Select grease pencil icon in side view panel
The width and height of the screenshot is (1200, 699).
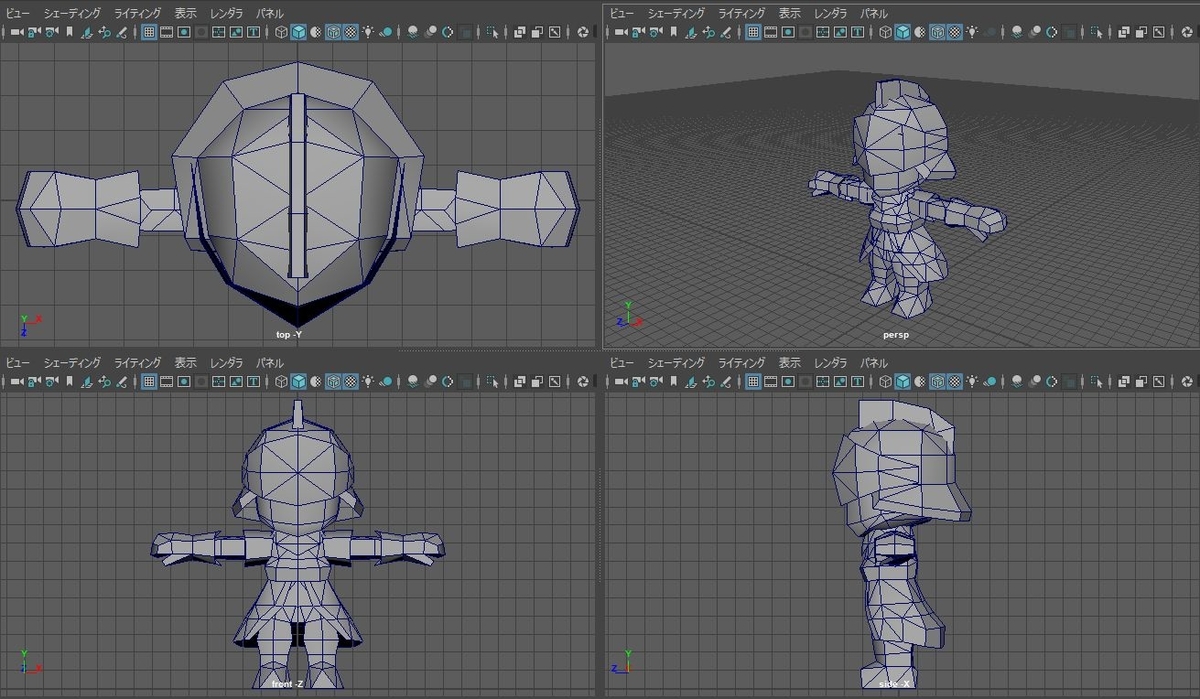(x=726, y=381)
